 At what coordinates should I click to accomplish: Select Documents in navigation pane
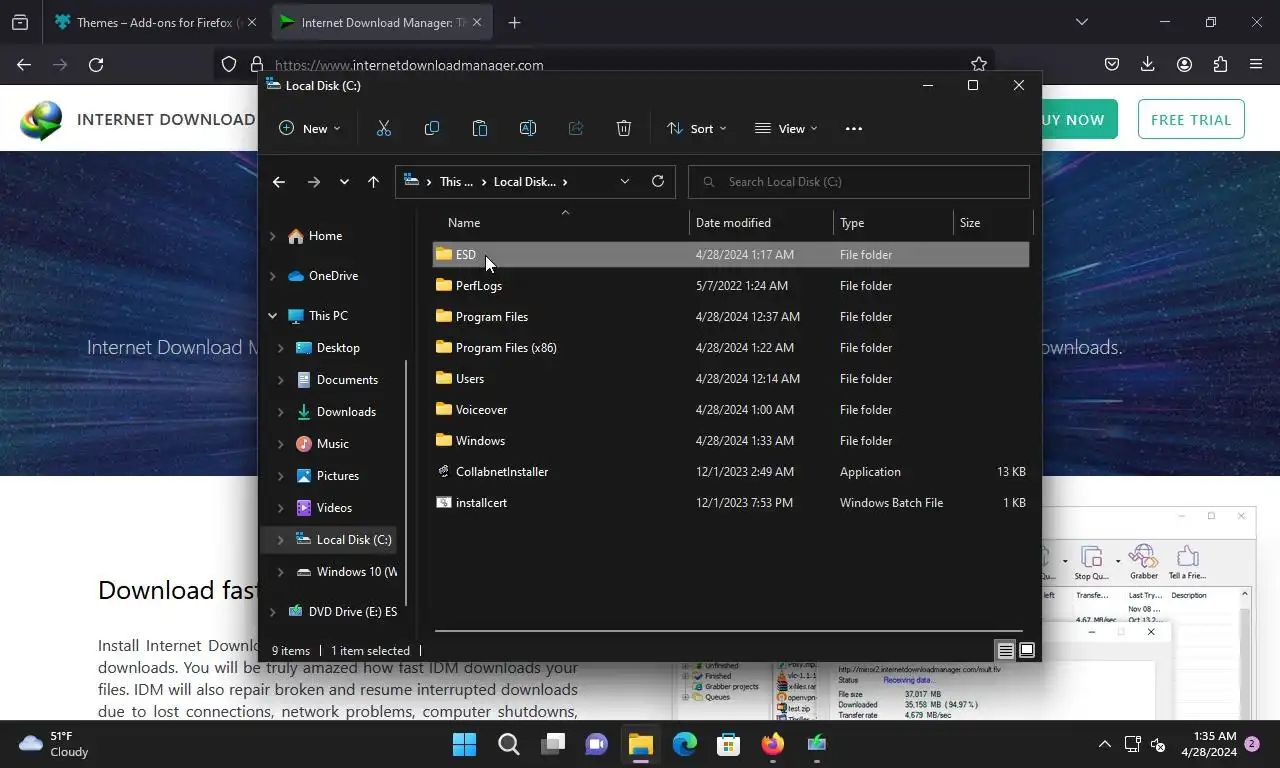click(347, 380)
